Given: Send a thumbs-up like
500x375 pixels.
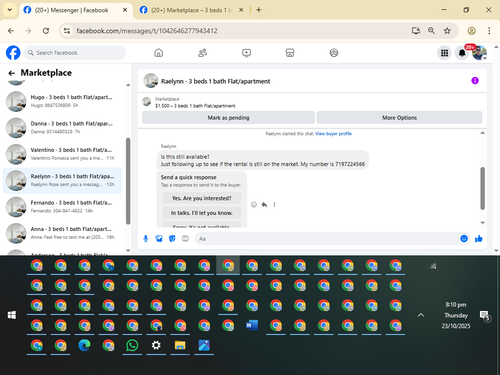Looking at the screenshot, I should click(479, 239).
